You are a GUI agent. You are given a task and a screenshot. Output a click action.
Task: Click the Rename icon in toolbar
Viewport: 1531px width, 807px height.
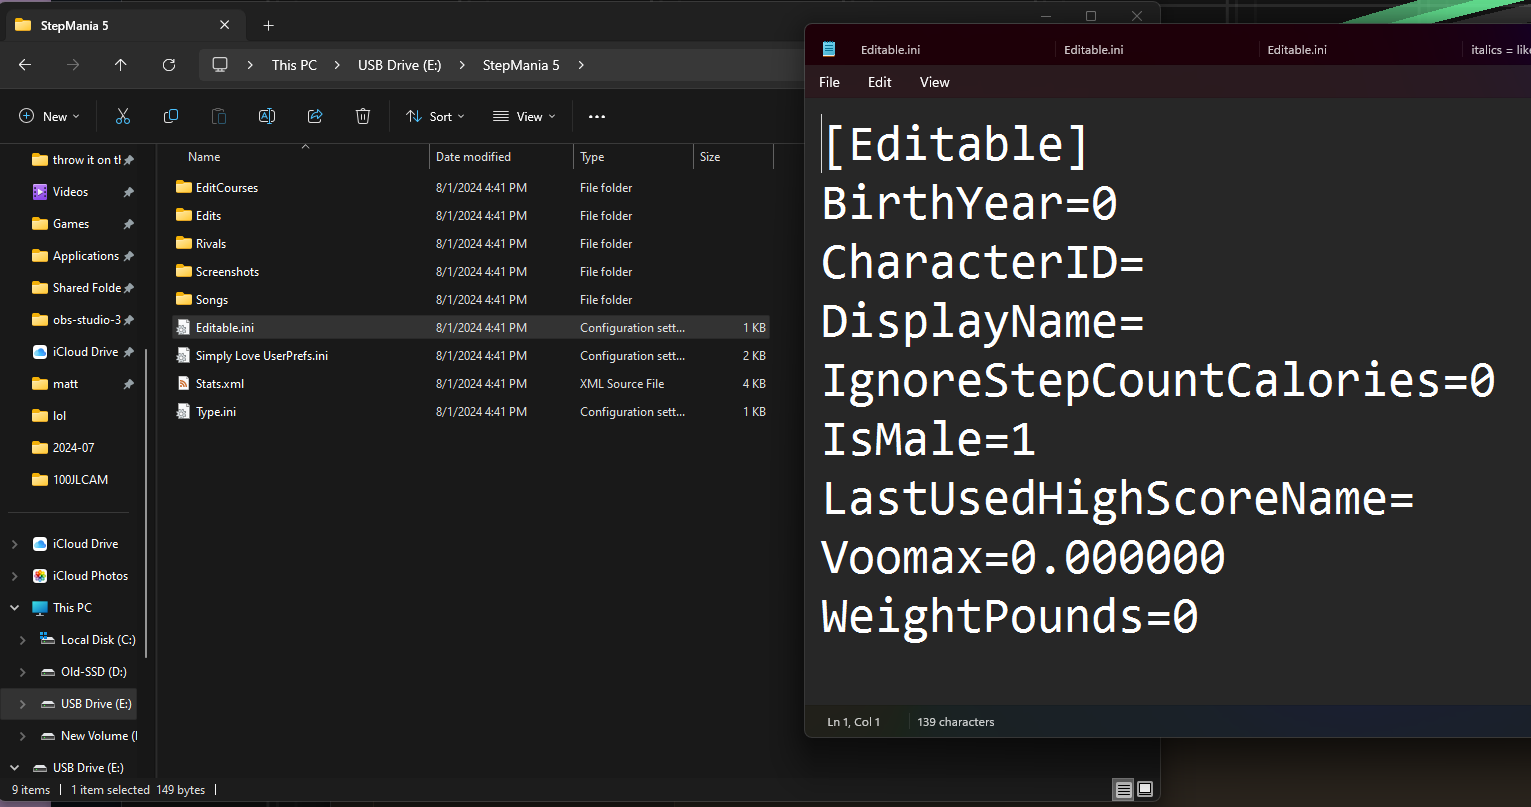267,117
